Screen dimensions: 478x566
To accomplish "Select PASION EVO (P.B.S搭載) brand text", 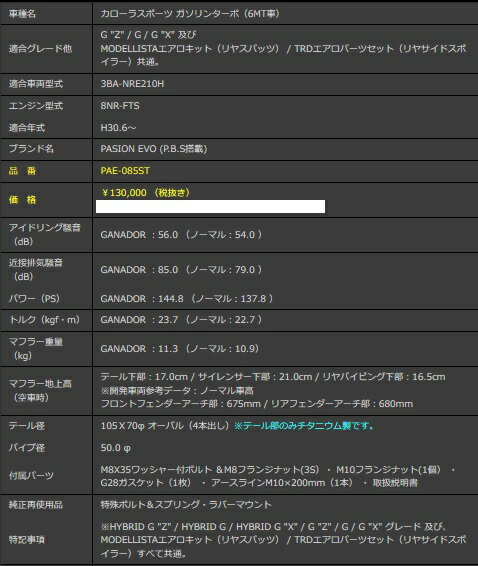I will pos(154,149).
